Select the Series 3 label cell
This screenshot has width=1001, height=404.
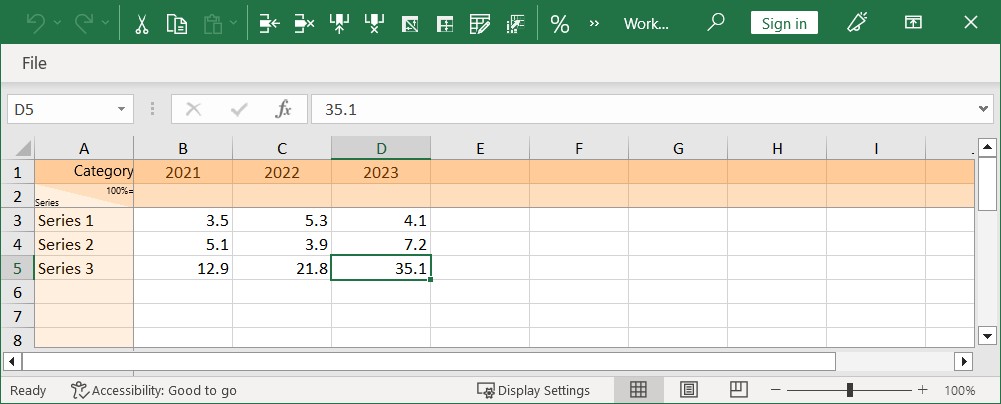tap(84, 268)
